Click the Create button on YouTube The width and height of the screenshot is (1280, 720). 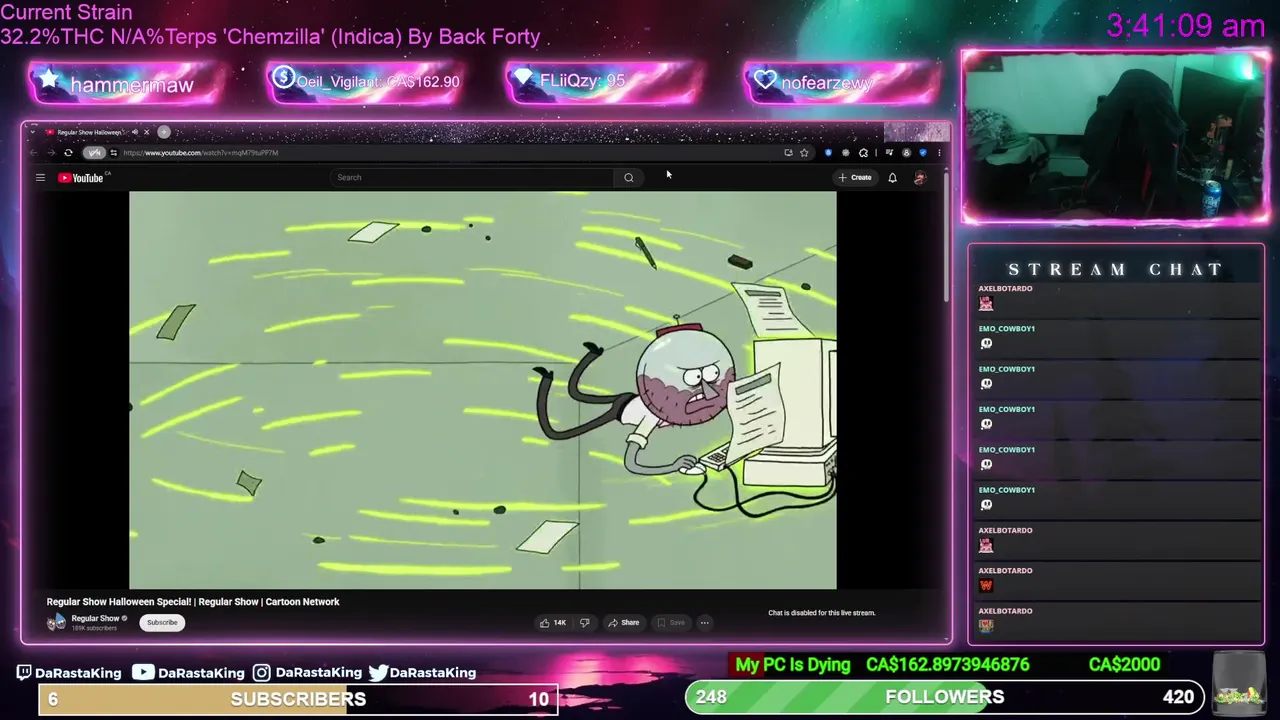(x=855, y=178)
